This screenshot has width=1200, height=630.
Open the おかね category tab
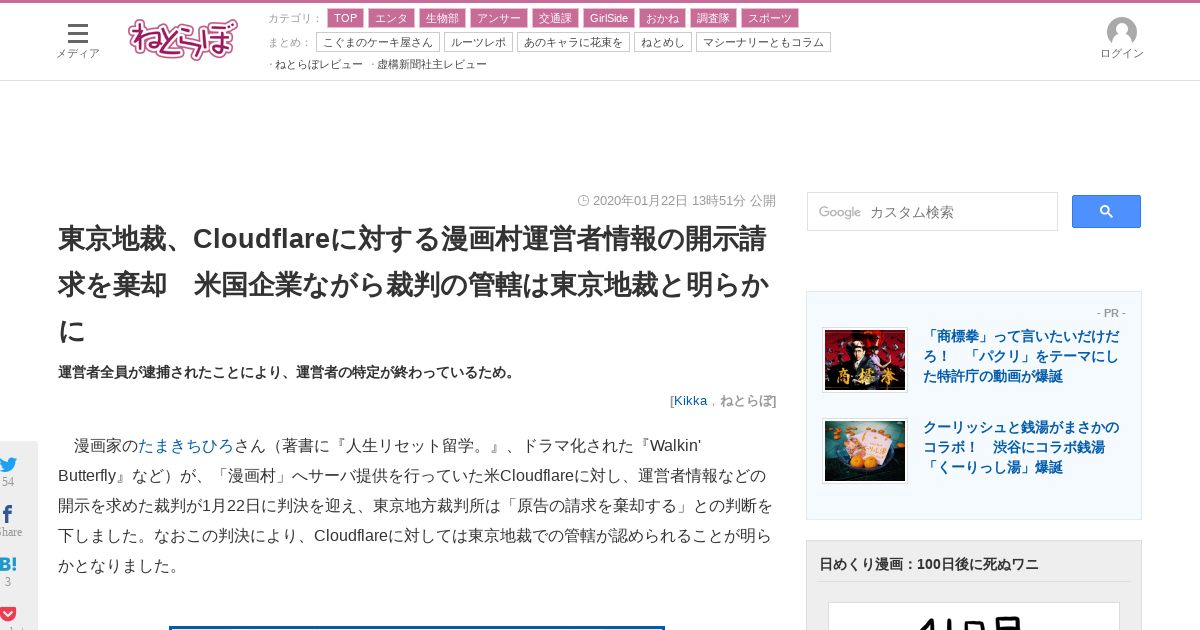(x=662, y=18)
